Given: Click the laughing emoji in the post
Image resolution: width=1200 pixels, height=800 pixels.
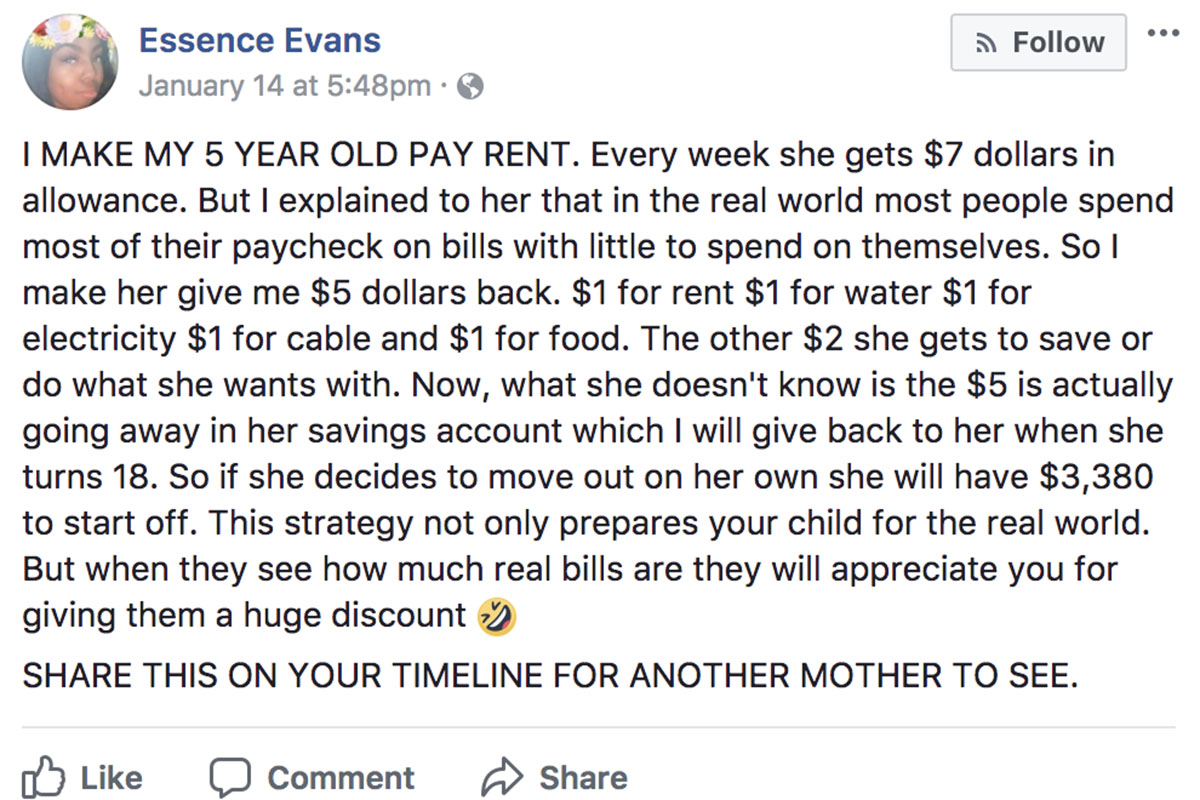Looking at the screenshot, I should click(x=497, y=618).
